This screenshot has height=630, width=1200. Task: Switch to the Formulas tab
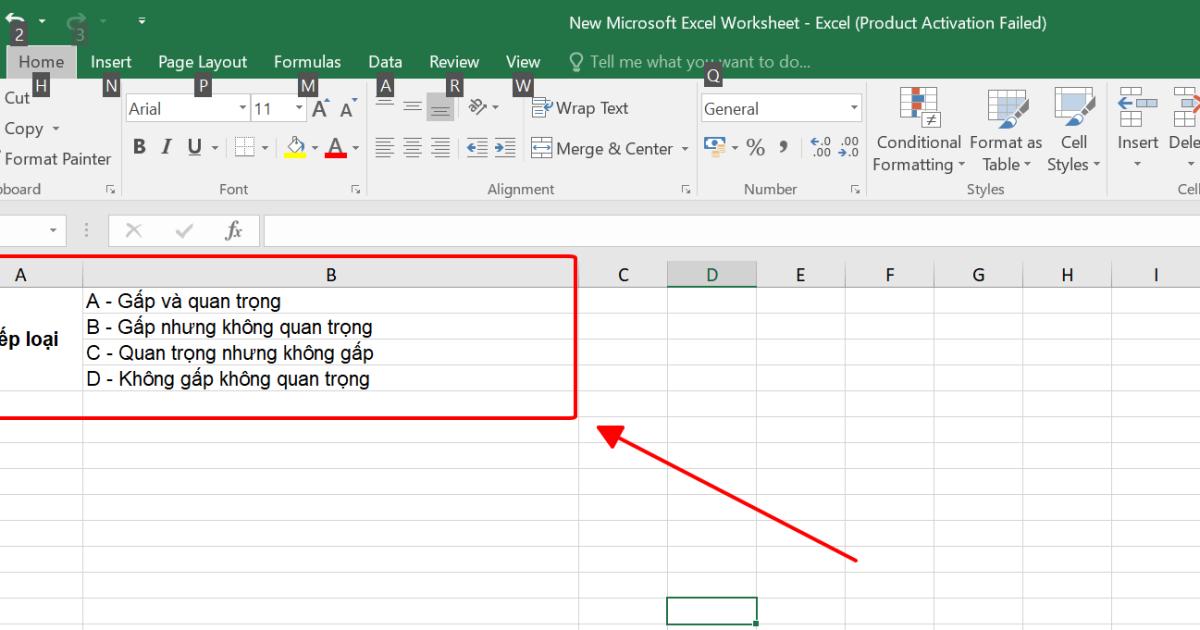(307, 62)
